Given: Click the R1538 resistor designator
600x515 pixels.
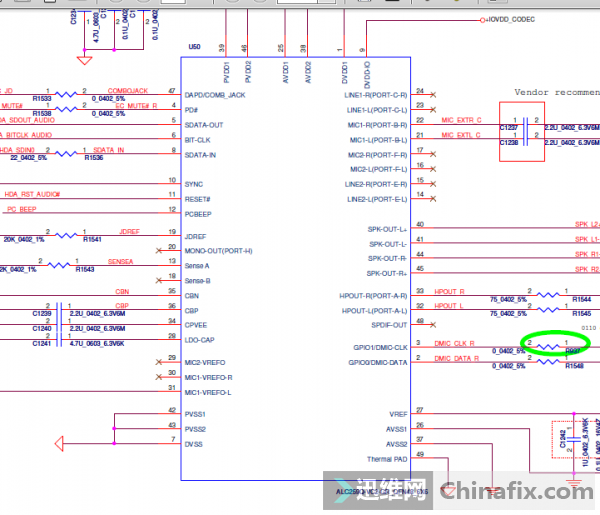Looking at the screenshot, I should click(42, 114).
